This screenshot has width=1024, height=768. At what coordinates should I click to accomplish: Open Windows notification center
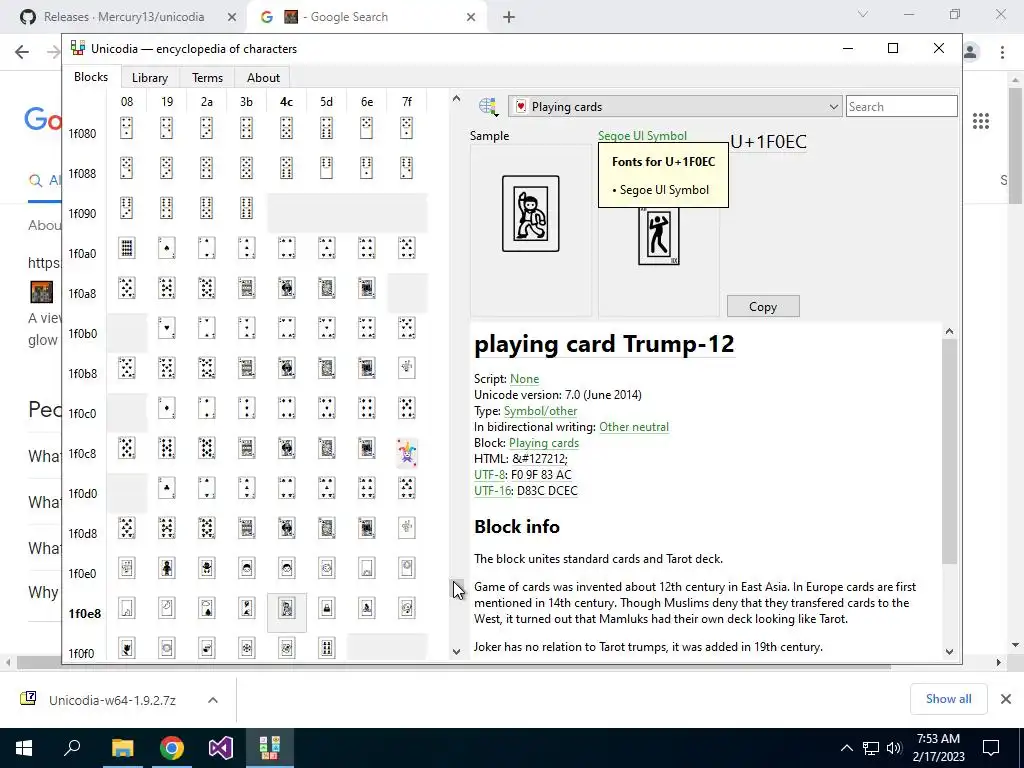point(991,748)
